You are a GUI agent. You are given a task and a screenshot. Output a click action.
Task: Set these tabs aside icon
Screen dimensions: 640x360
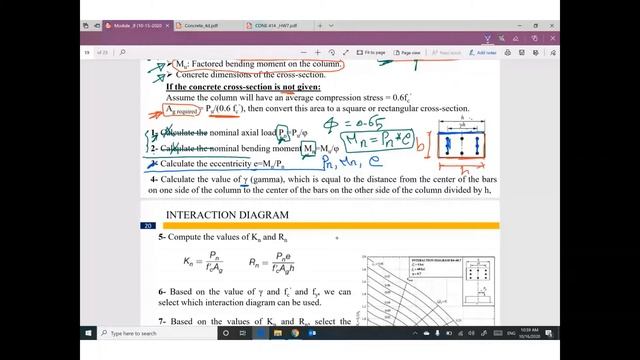(x=97, y=25)
